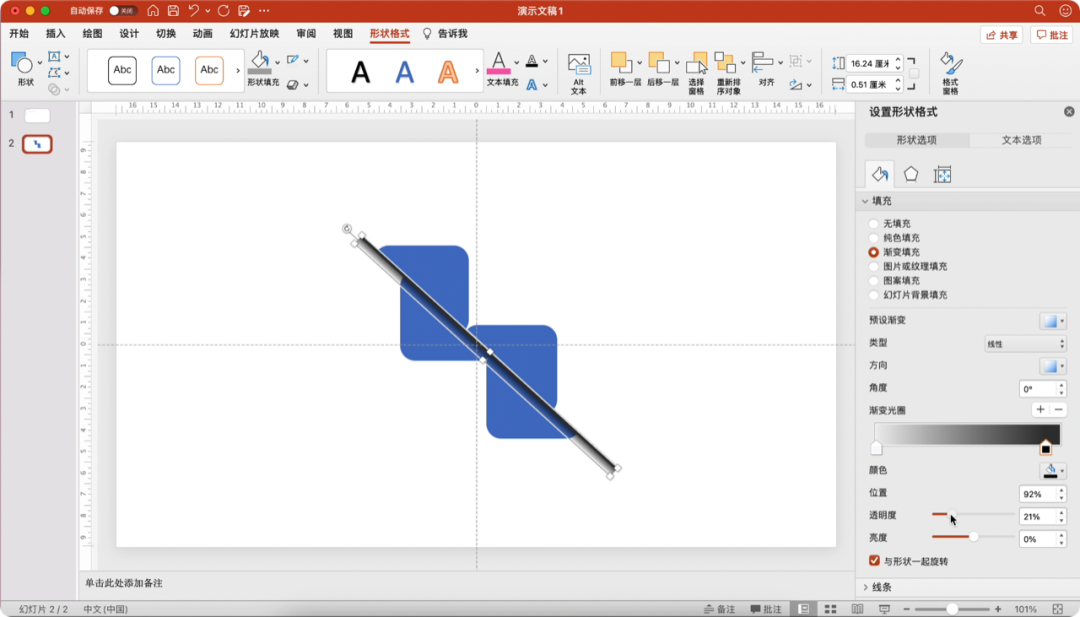The height and width of the screenshot is (617, 1080).
Task: Adjust the Transparency slider handle
Action: (951, 514)
